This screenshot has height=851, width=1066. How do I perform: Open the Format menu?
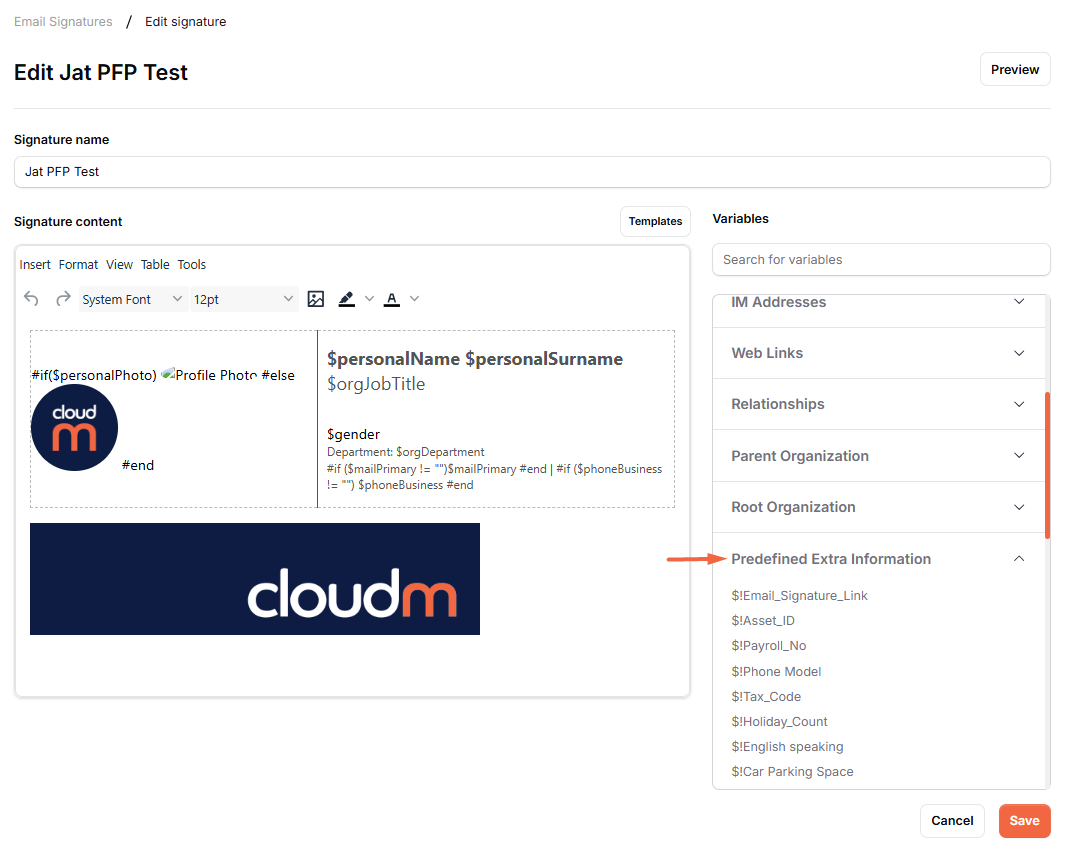[78, 264]
